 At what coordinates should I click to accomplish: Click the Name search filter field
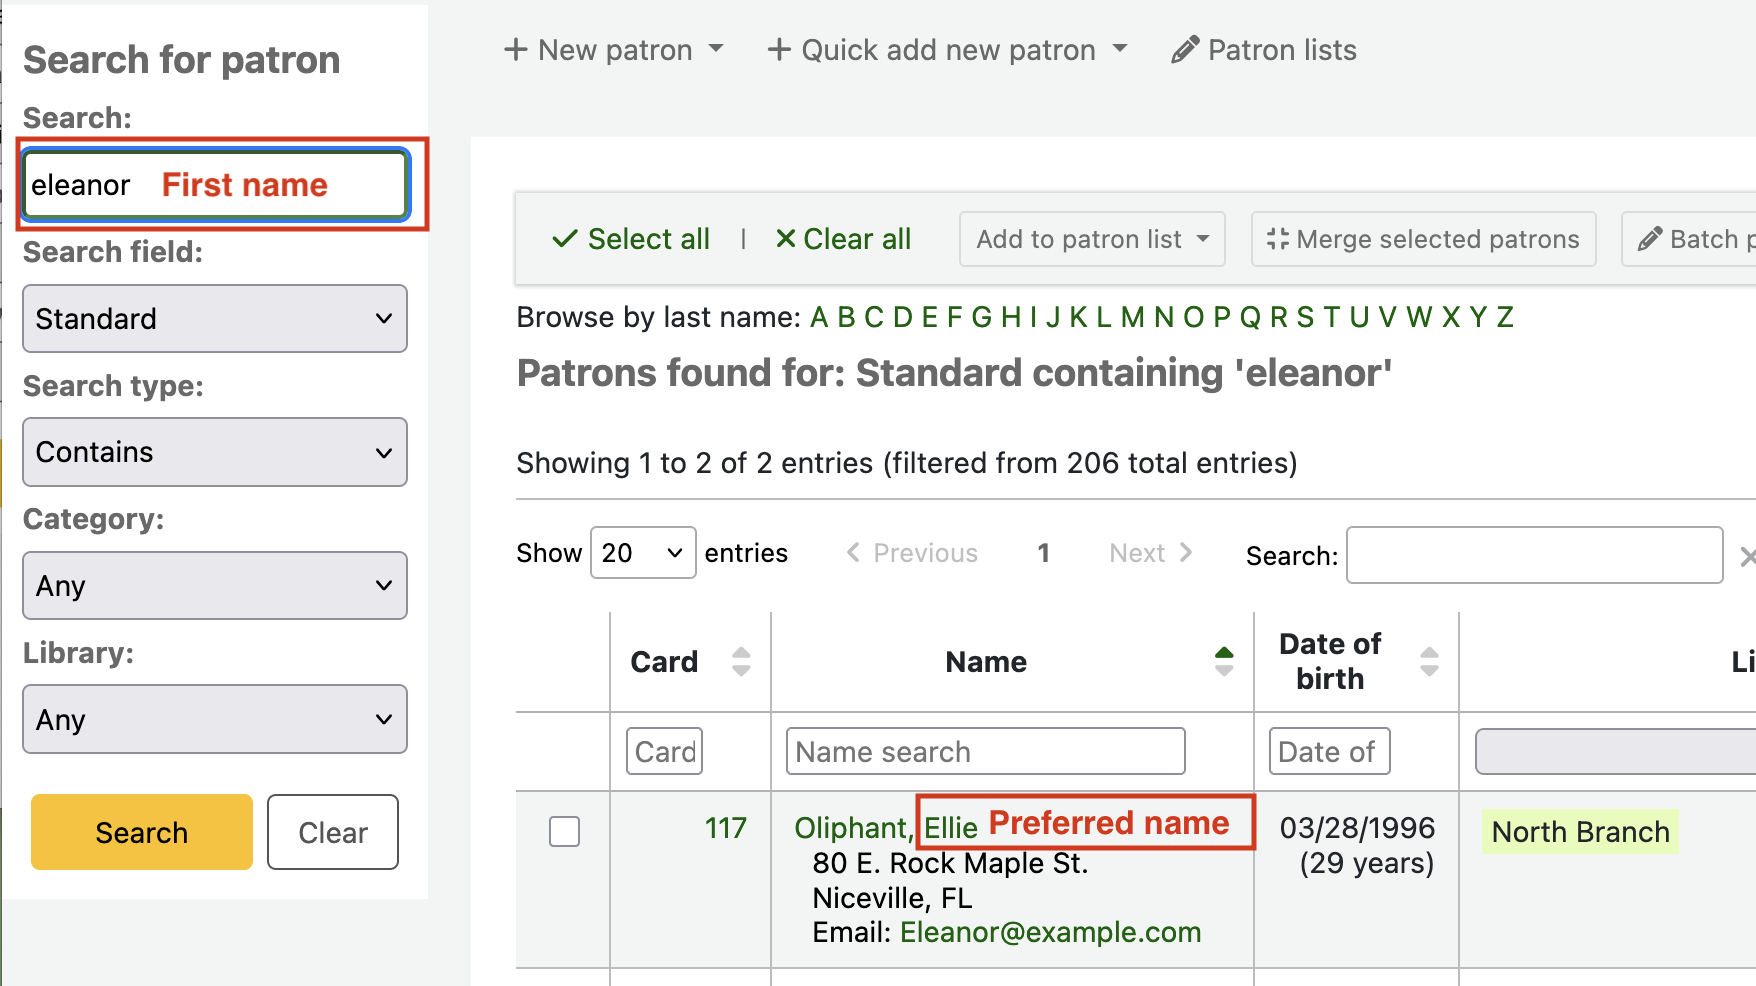pos(985,751)
